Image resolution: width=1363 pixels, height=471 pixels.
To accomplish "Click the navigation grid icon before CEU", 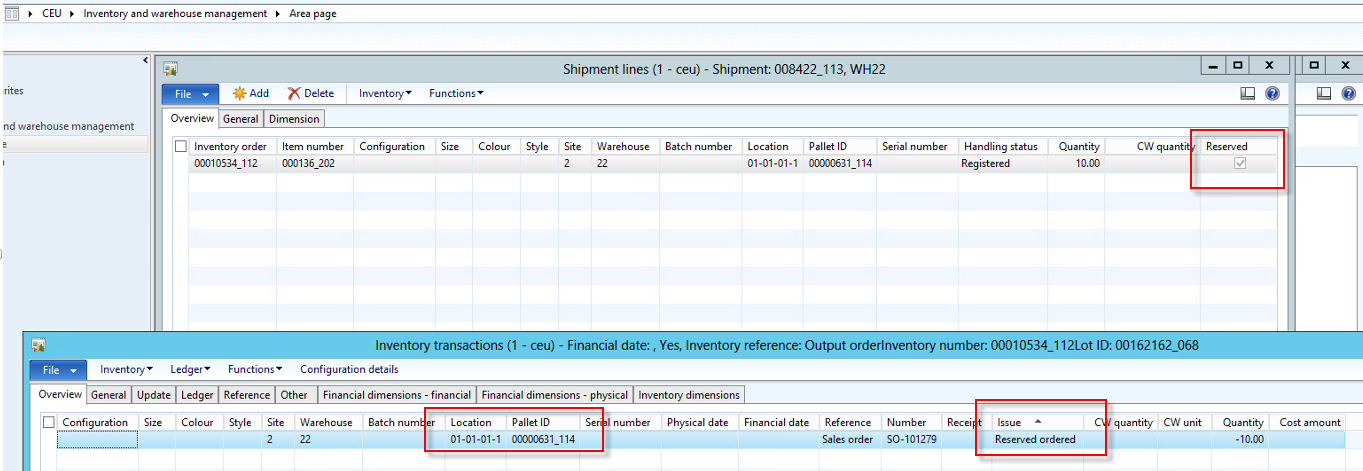I will (12, 14).
